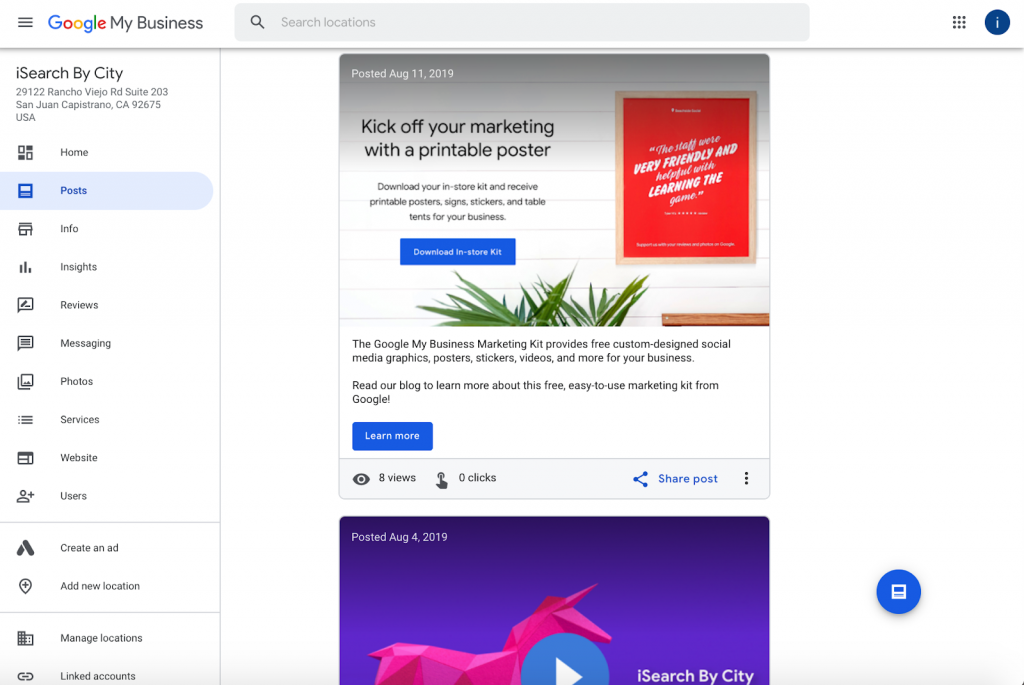Click the Messaging chat icon
Viewport: 1024px width, 685px height.
click(x=25, y=343)
